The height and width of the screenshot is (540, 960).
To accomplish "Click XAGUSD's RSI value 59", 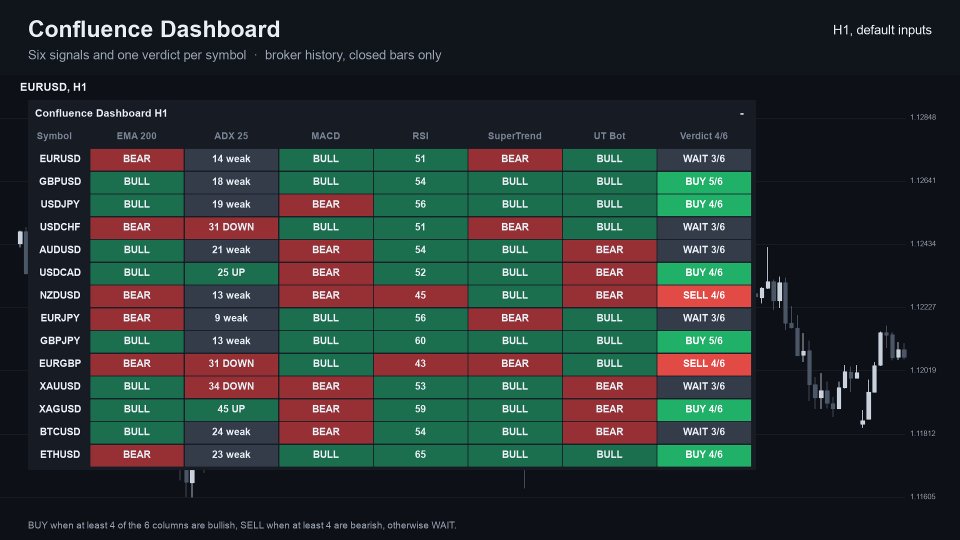I will click(x=421, y=408).
